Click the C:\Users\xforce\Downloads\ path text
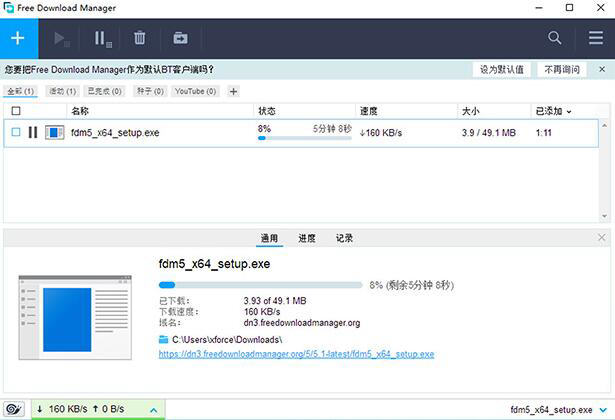Viewport: 615px width, 420px height. click(227, 340)
